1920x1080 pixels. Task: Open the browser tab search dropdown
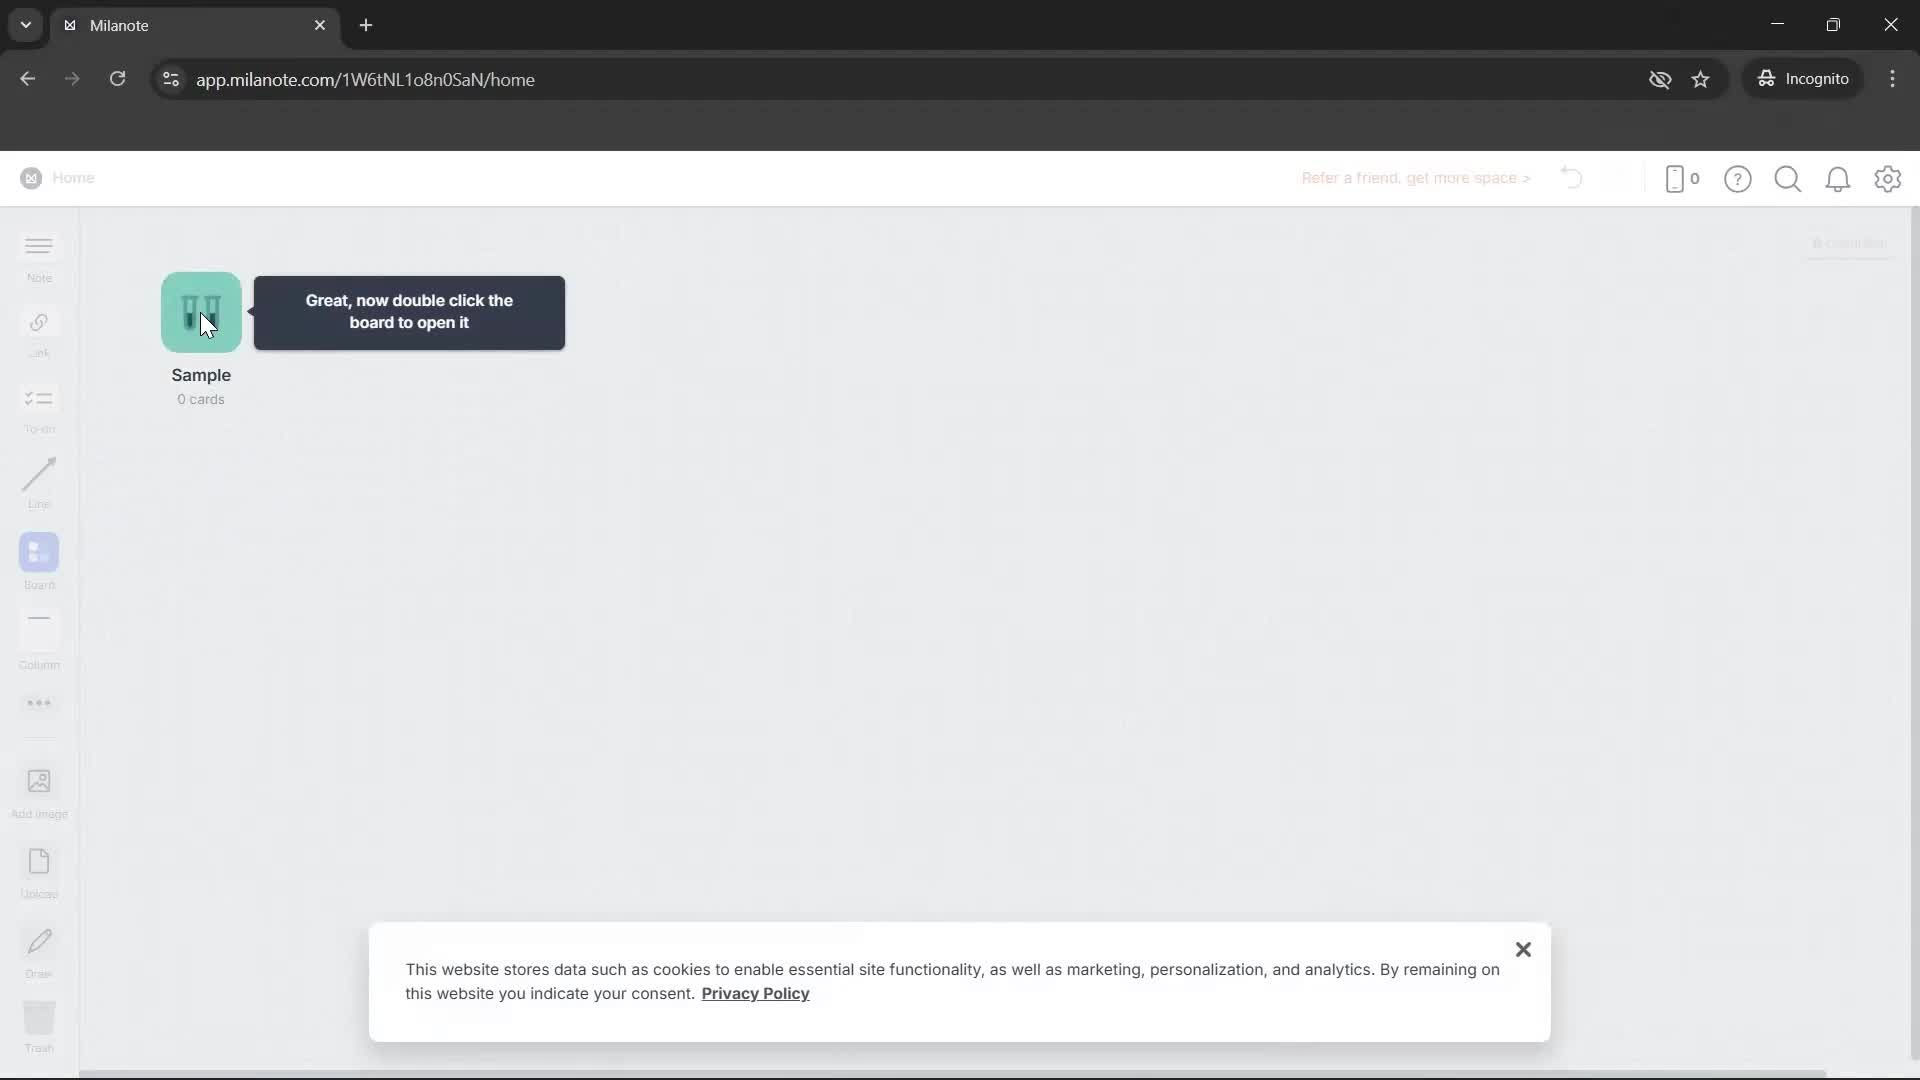(x=25, y=25)
